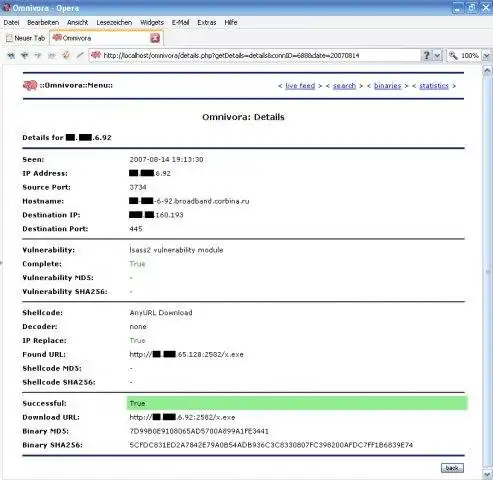Screen dimensions: 493x480
Task: Click the Destination Port value 445
Action: [x=136, y=229]
